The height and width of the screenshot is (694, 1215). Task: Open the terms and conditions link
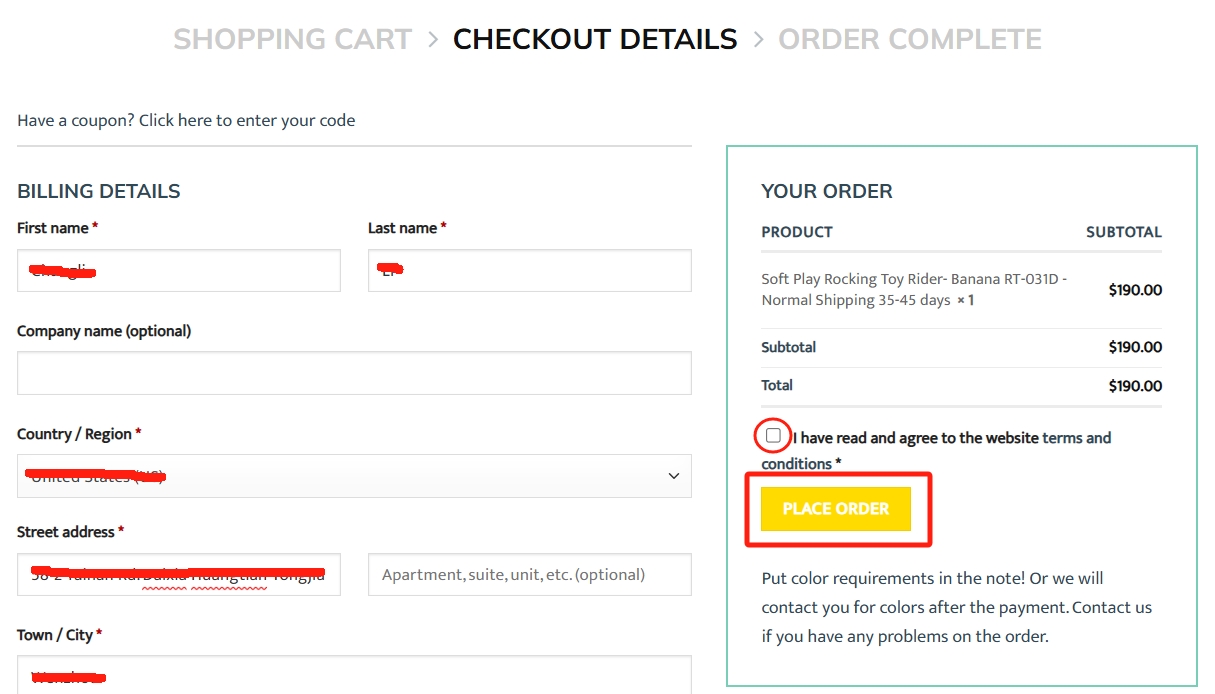coord(1078,437)
